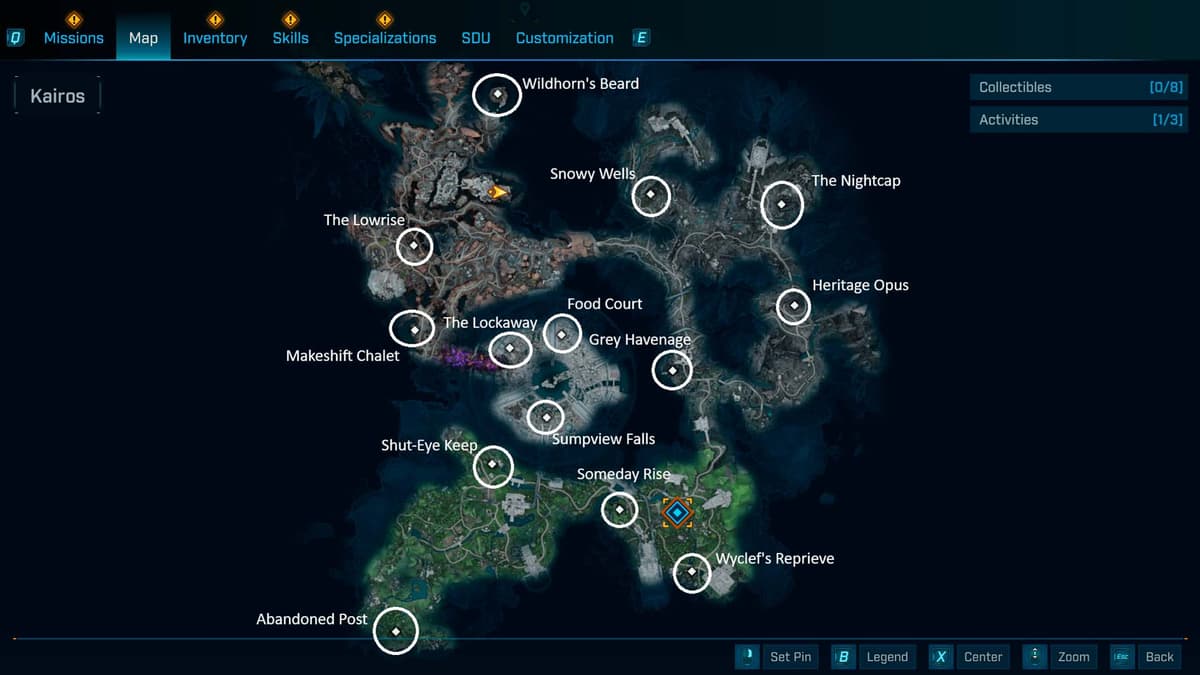Click the Zoom control button
The image size is (1200, 675).
point(1060,657)
